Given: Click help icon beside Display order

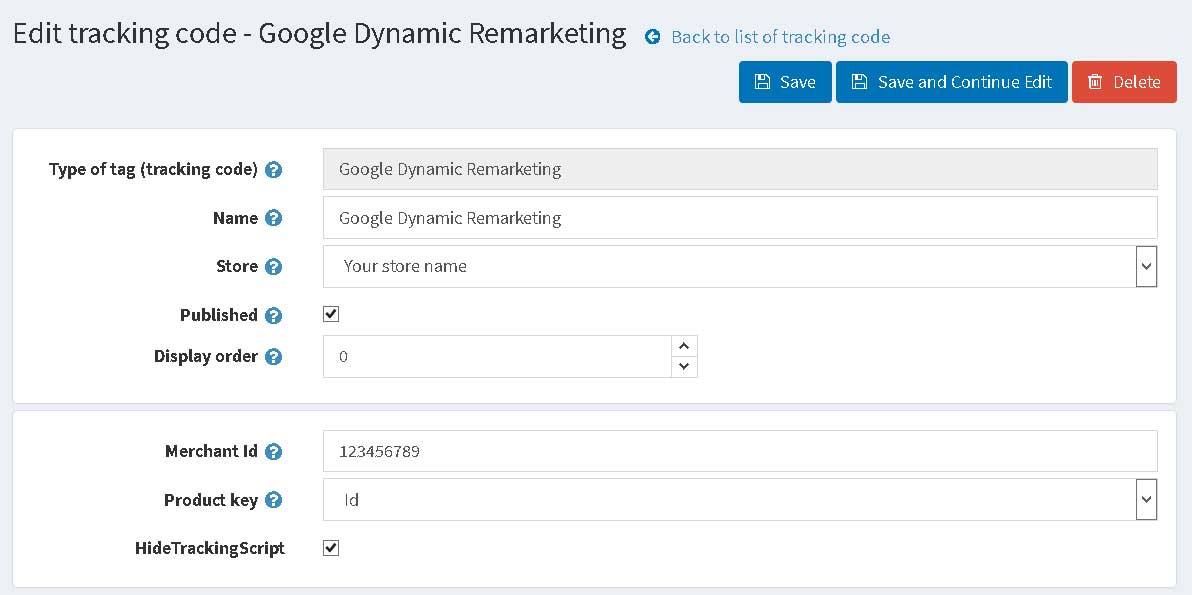Looking at the screenshot, I should point(274,356).
